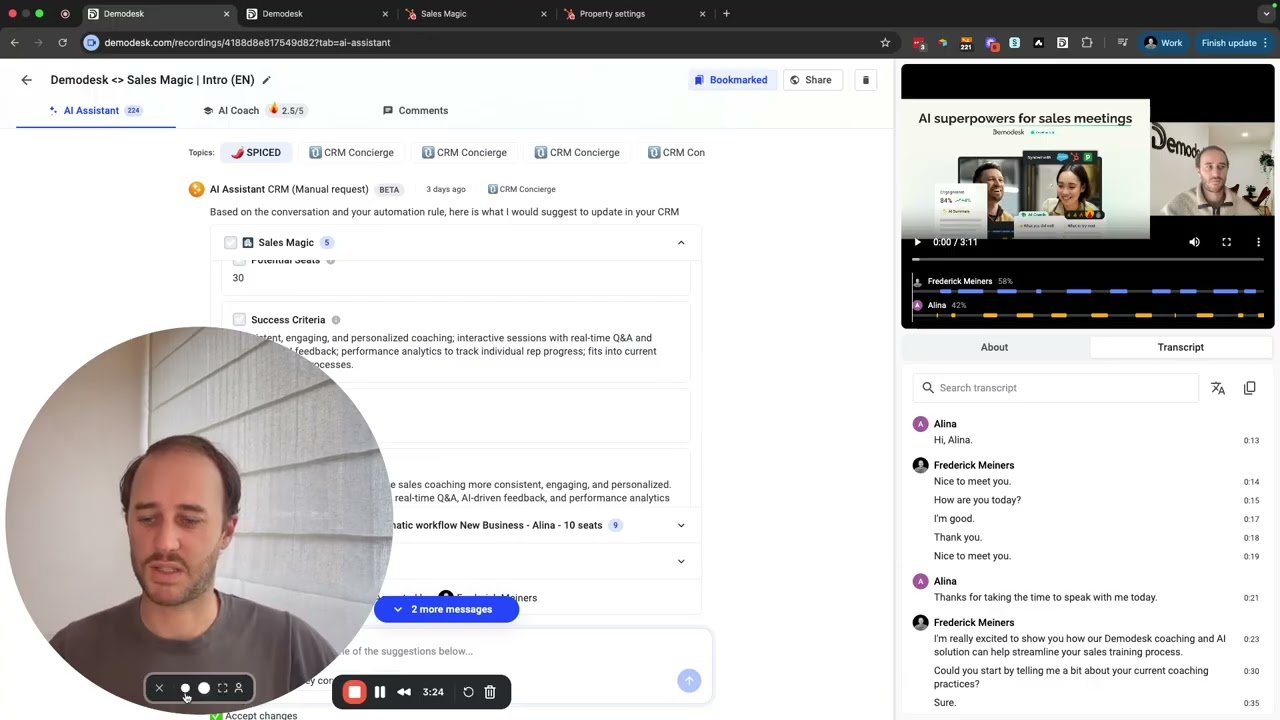
Task: Switch to the Comments tab
Action: coord(415,110)
